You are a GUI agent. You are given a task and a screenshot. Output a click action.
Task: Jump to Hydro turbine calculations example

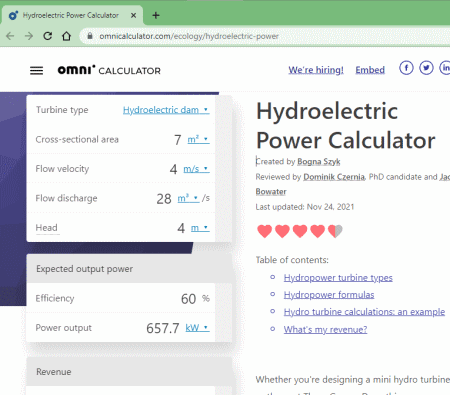(x=364, y=312)
